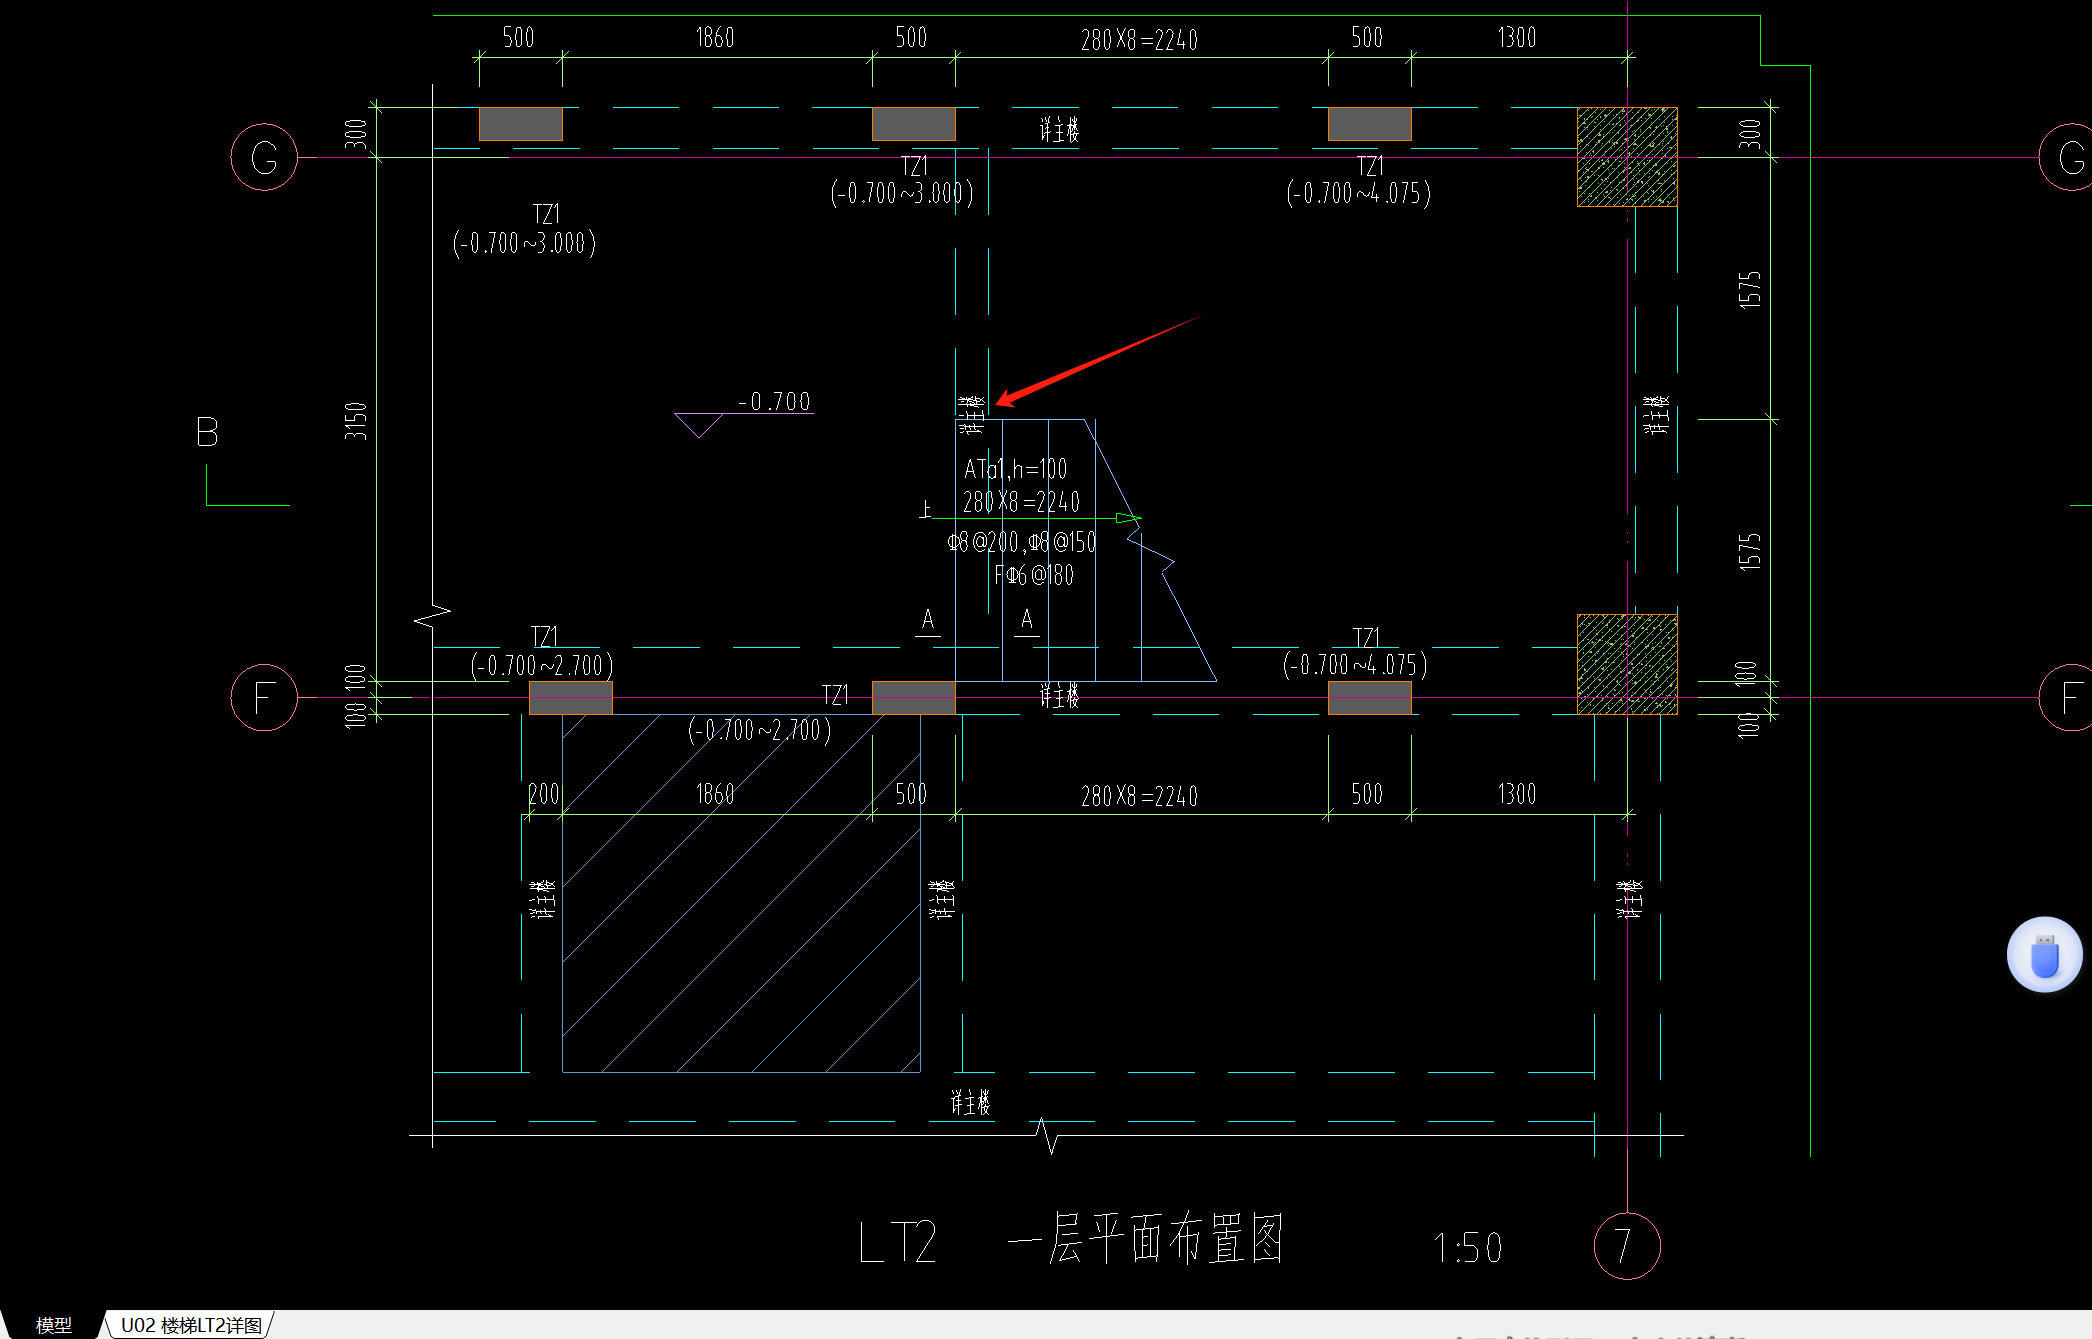Image resolution: width=2092 pixels, height=1339 pixels.
Task: Select the upper 1575 dimension text
Action: (x=1749, y=289)
